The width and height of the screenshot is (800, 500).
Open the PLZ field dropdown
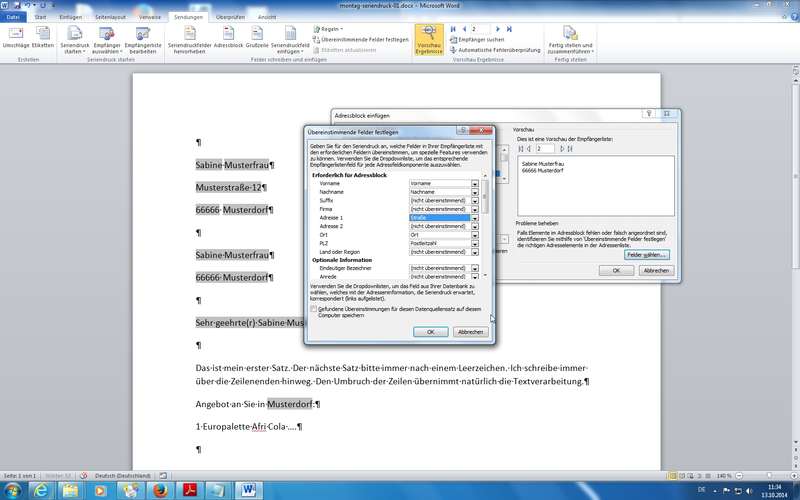[474, 243]
